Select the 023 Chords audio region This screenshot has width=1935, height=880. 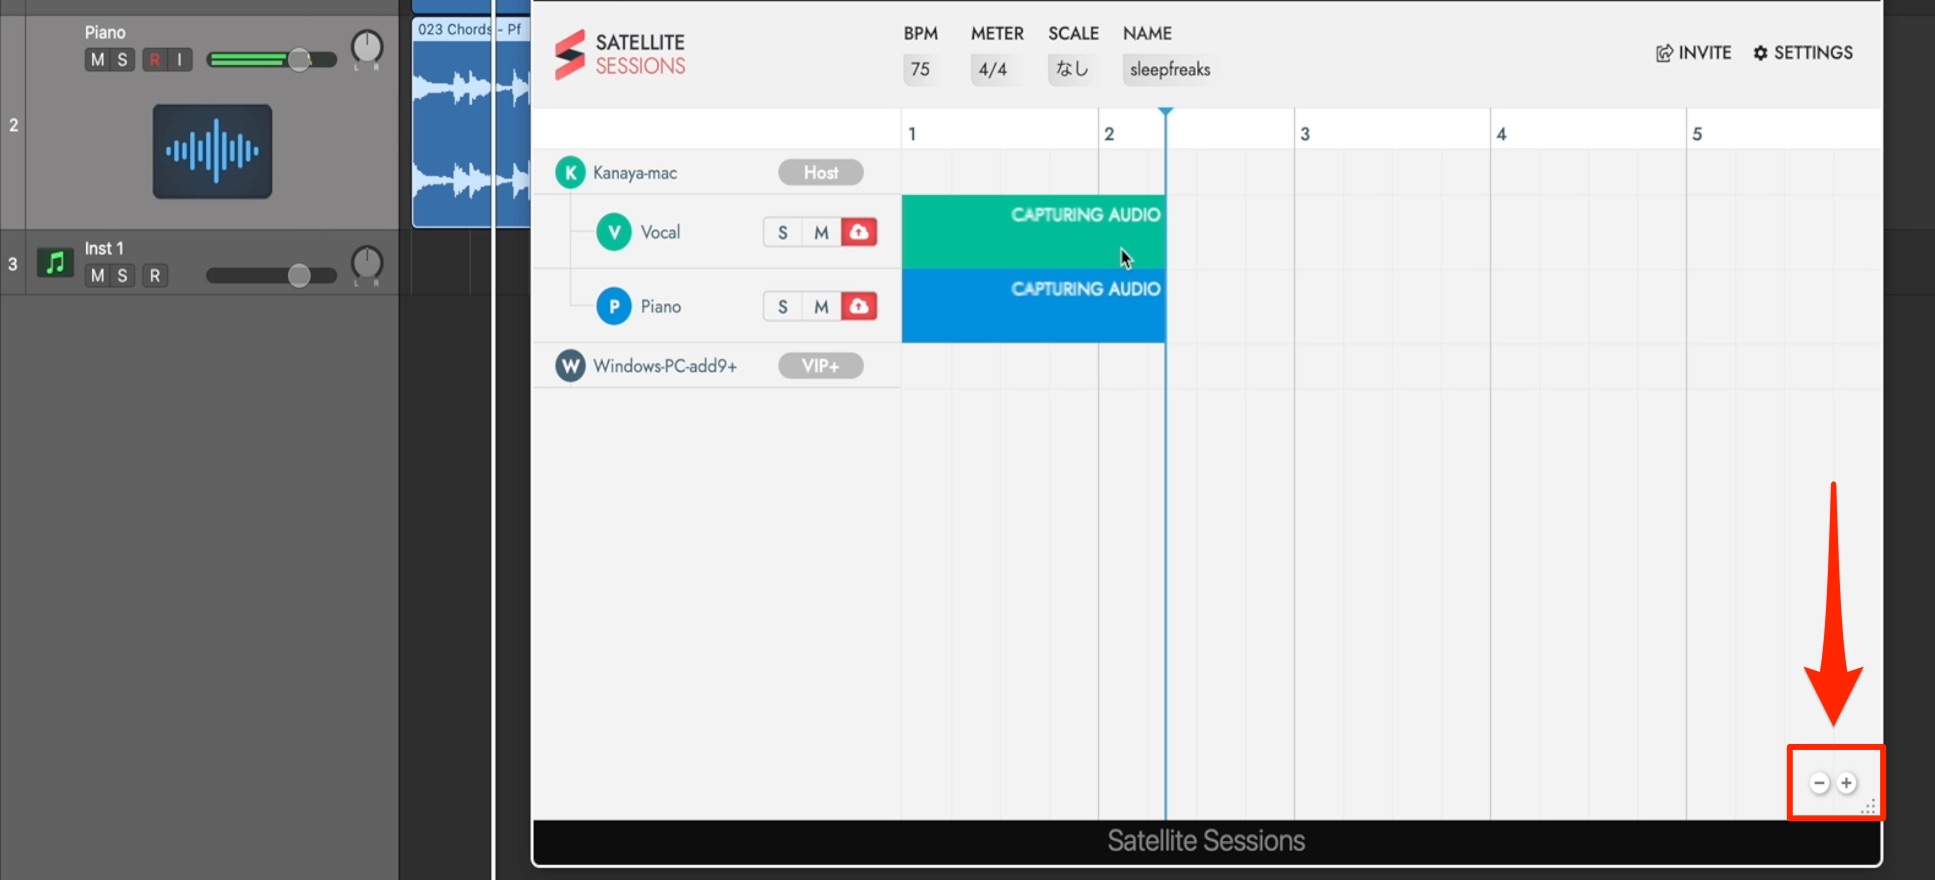click(x=471, y=122)
